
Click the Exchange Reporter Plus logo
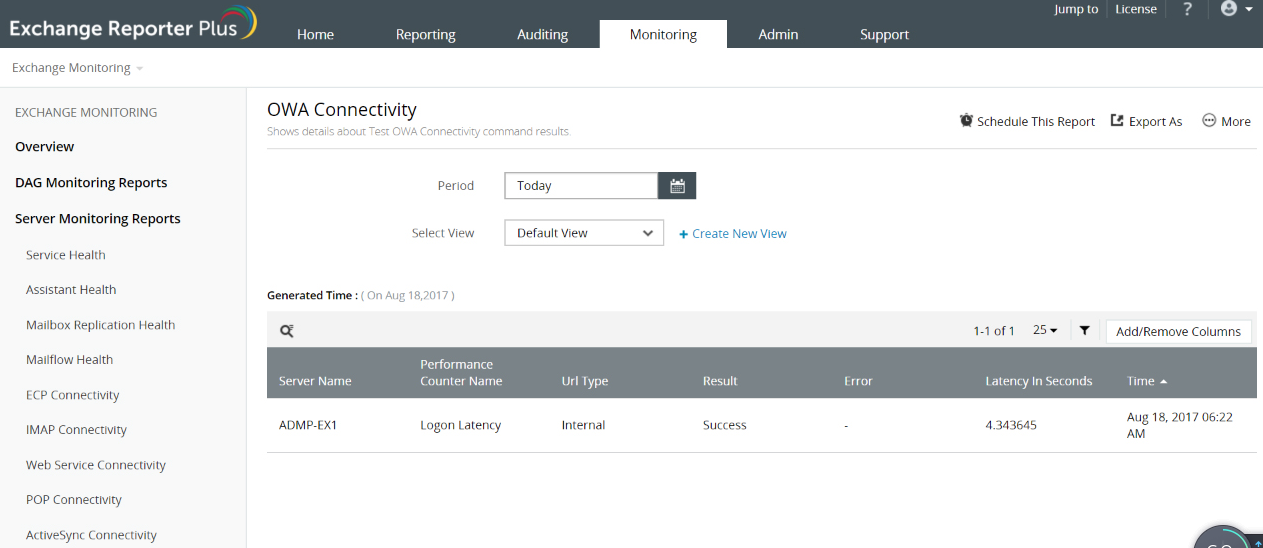coord(133,25)
